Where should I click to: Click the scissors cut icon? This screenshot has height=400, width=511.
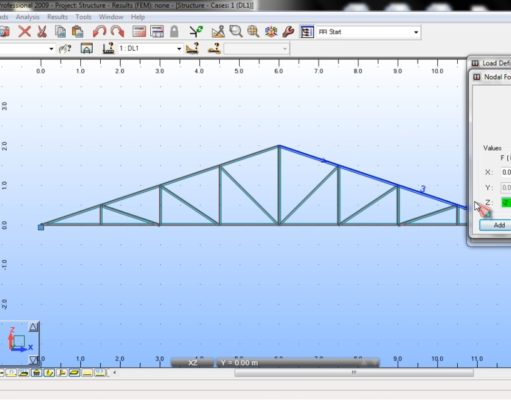tap(42, 32)
